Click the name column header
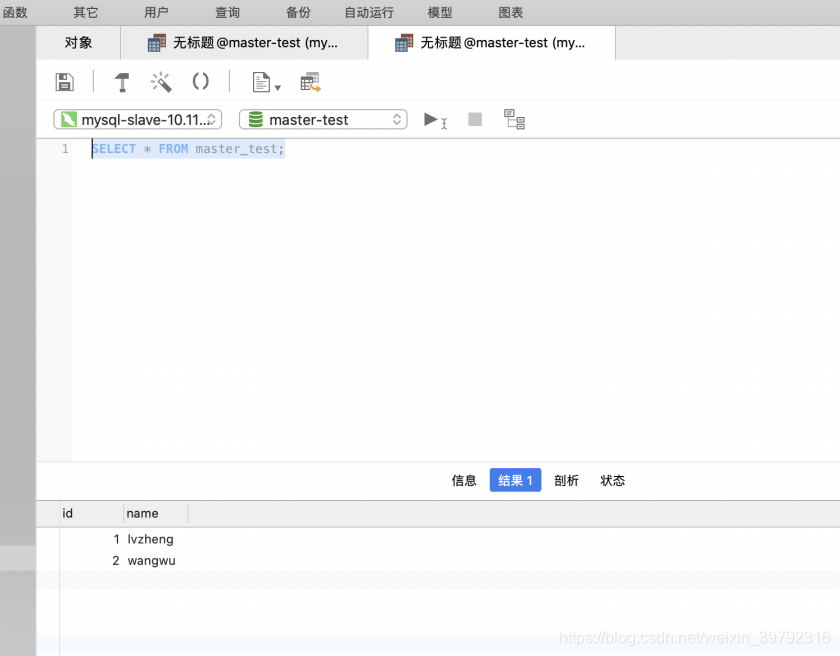The image size is (840, 656). (x=155, y=513)
